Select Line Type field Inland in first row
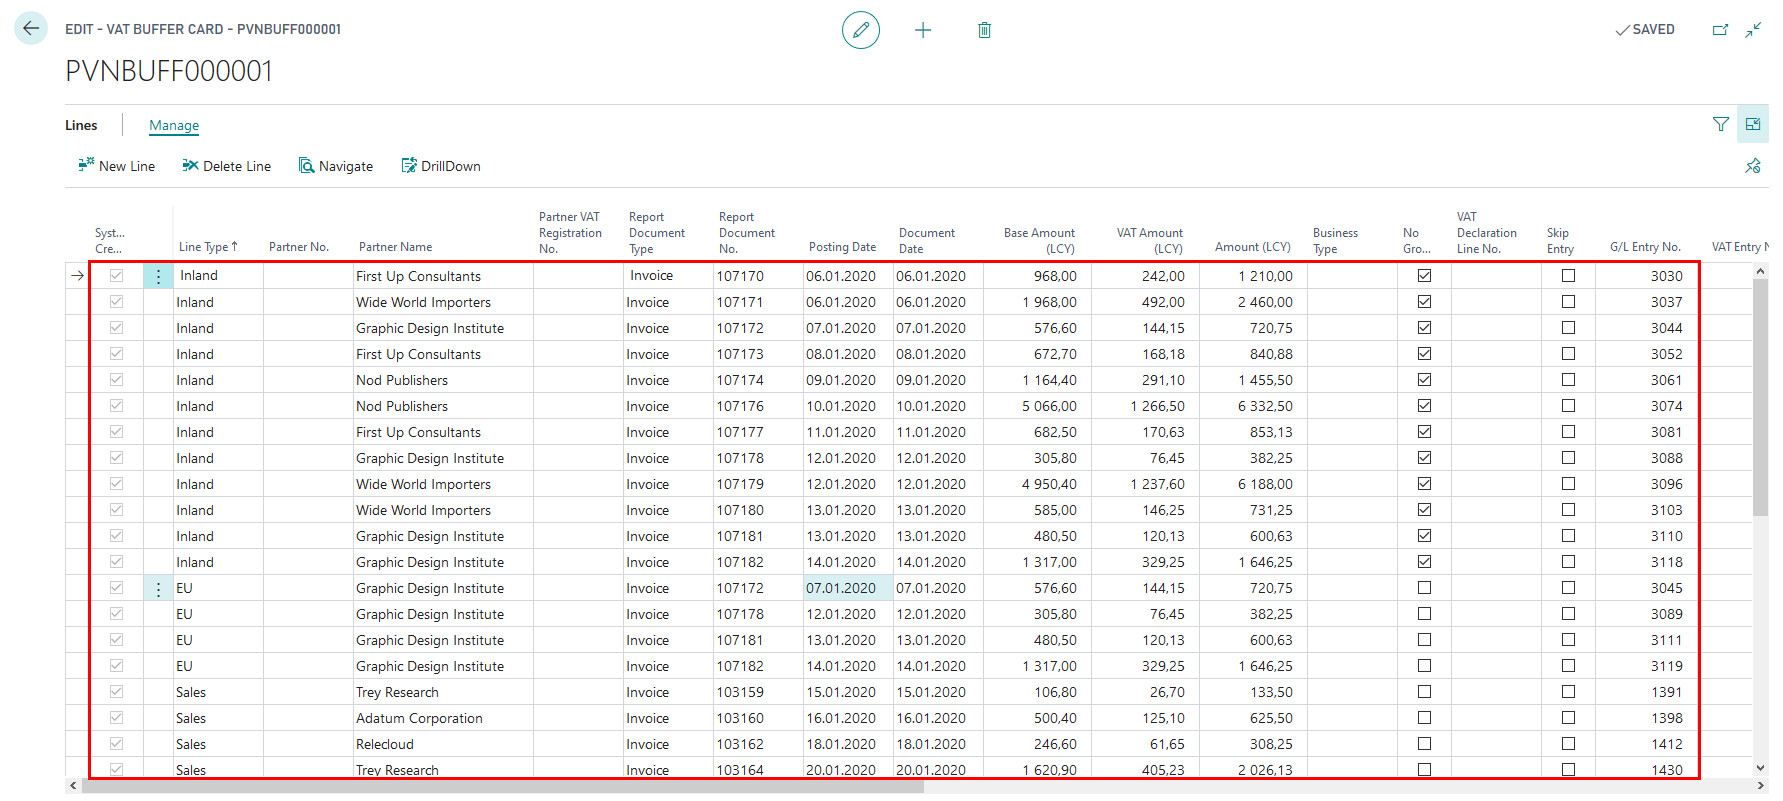1783x801 pixels. (x=218, y=276)
